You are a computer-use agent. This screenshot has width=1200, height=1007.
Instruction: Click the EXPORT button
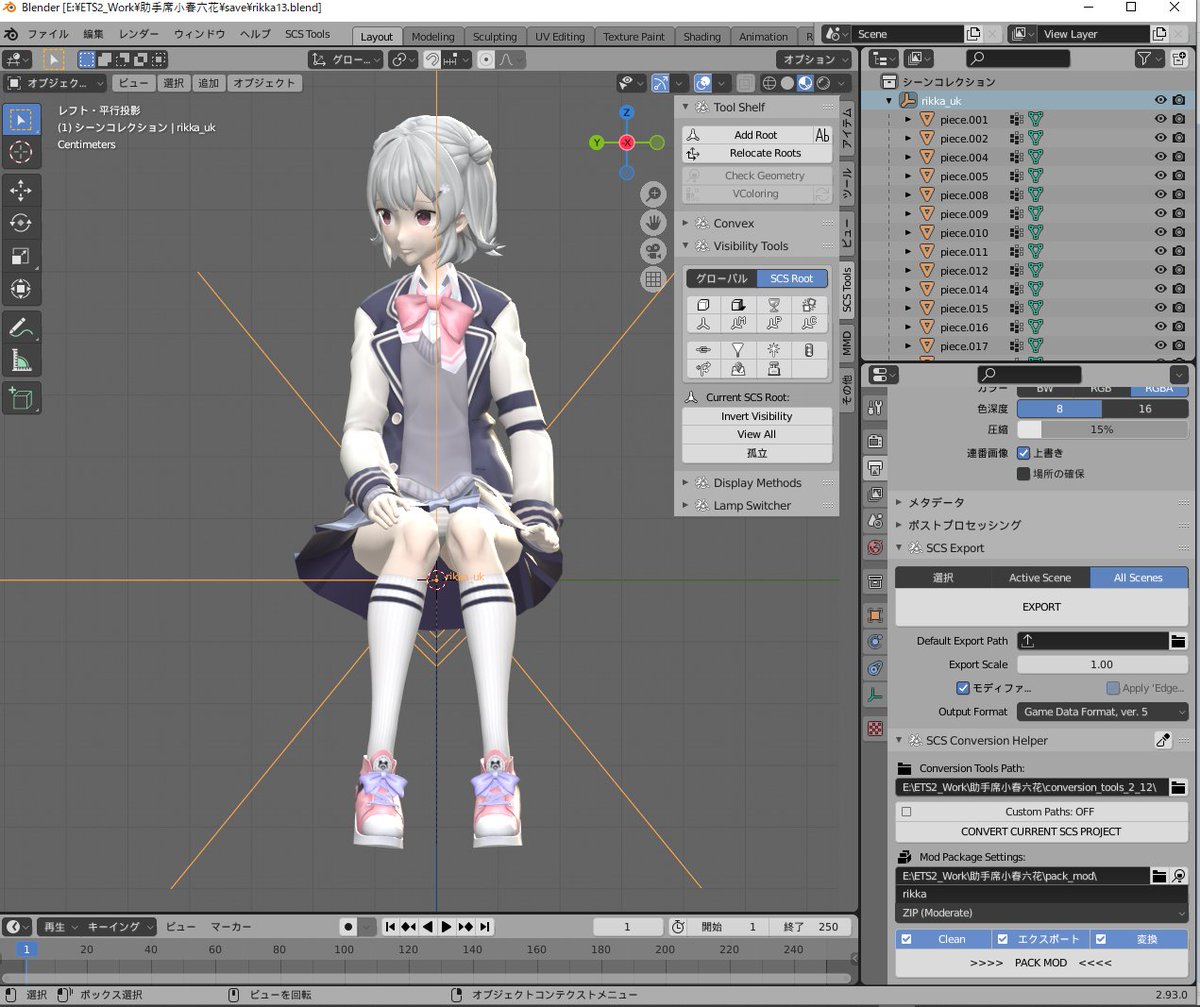pyautogui.click(x=1041, y=607)
